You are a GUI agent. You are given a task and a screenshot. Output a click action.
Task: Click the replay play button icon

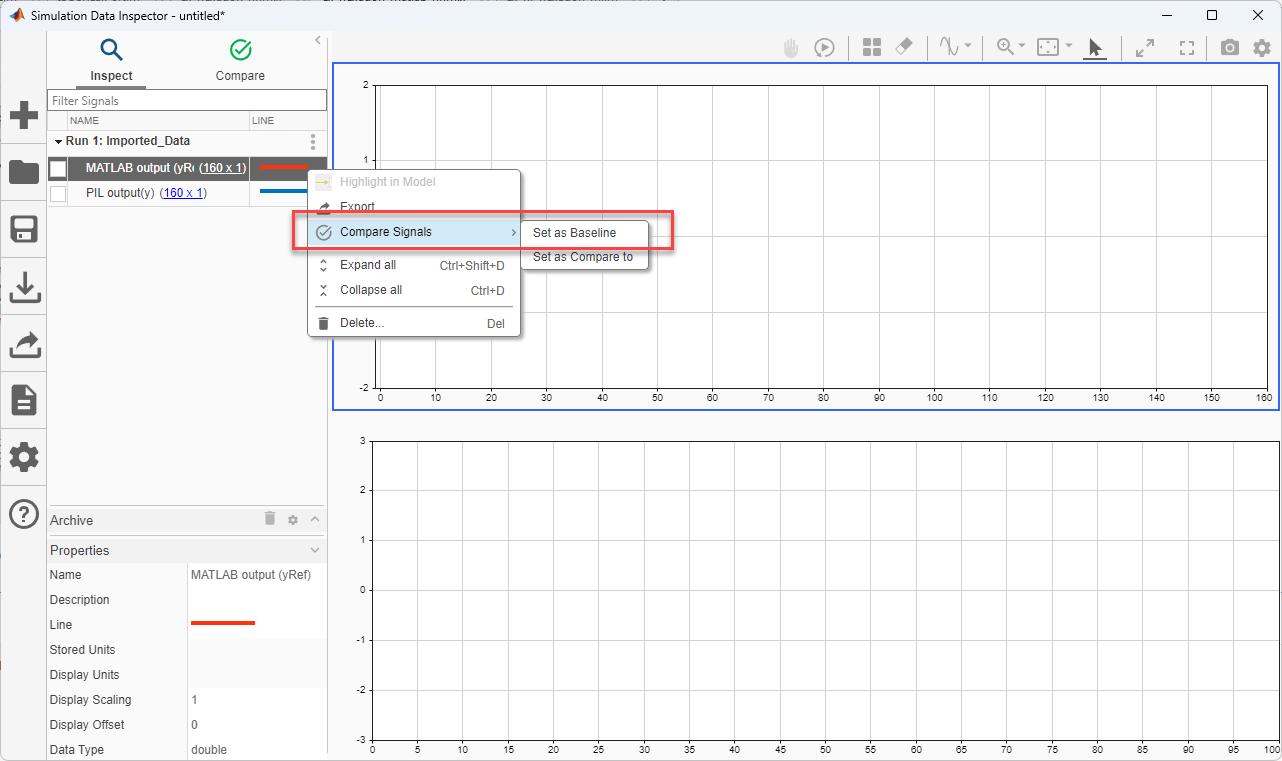tap(824, 48)
